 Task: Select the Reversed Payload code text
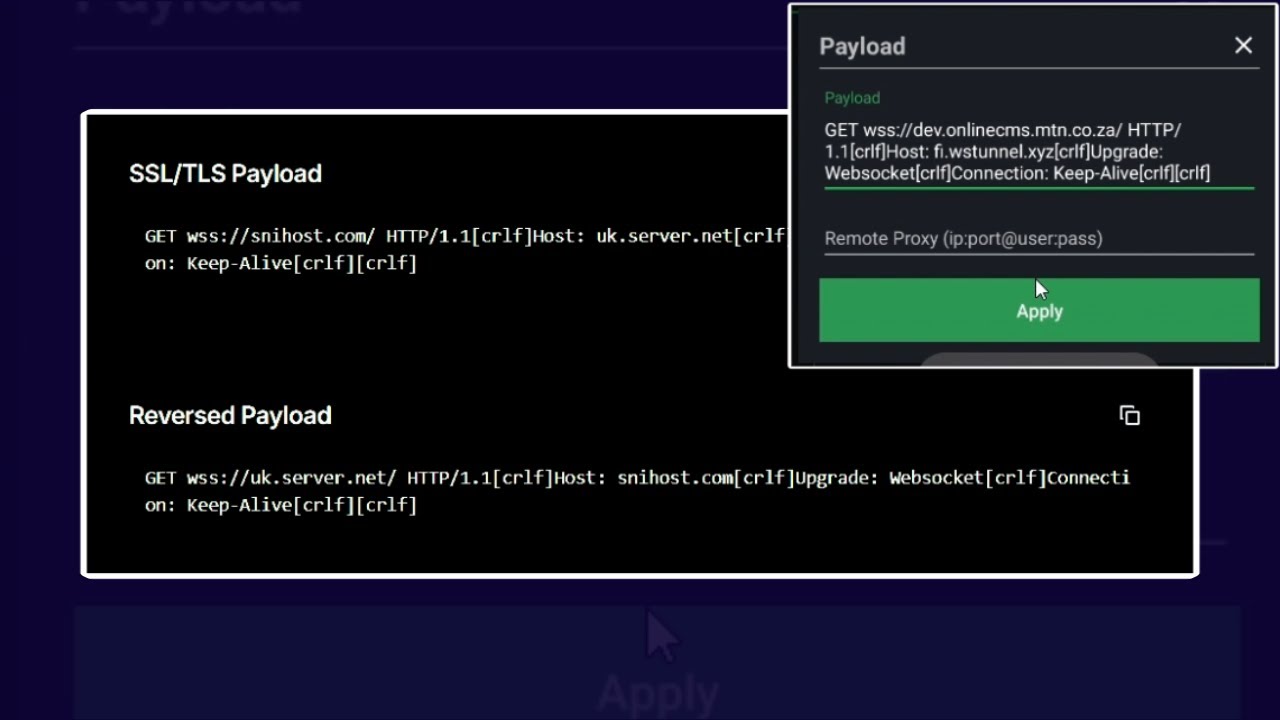[x=637, y=491]
